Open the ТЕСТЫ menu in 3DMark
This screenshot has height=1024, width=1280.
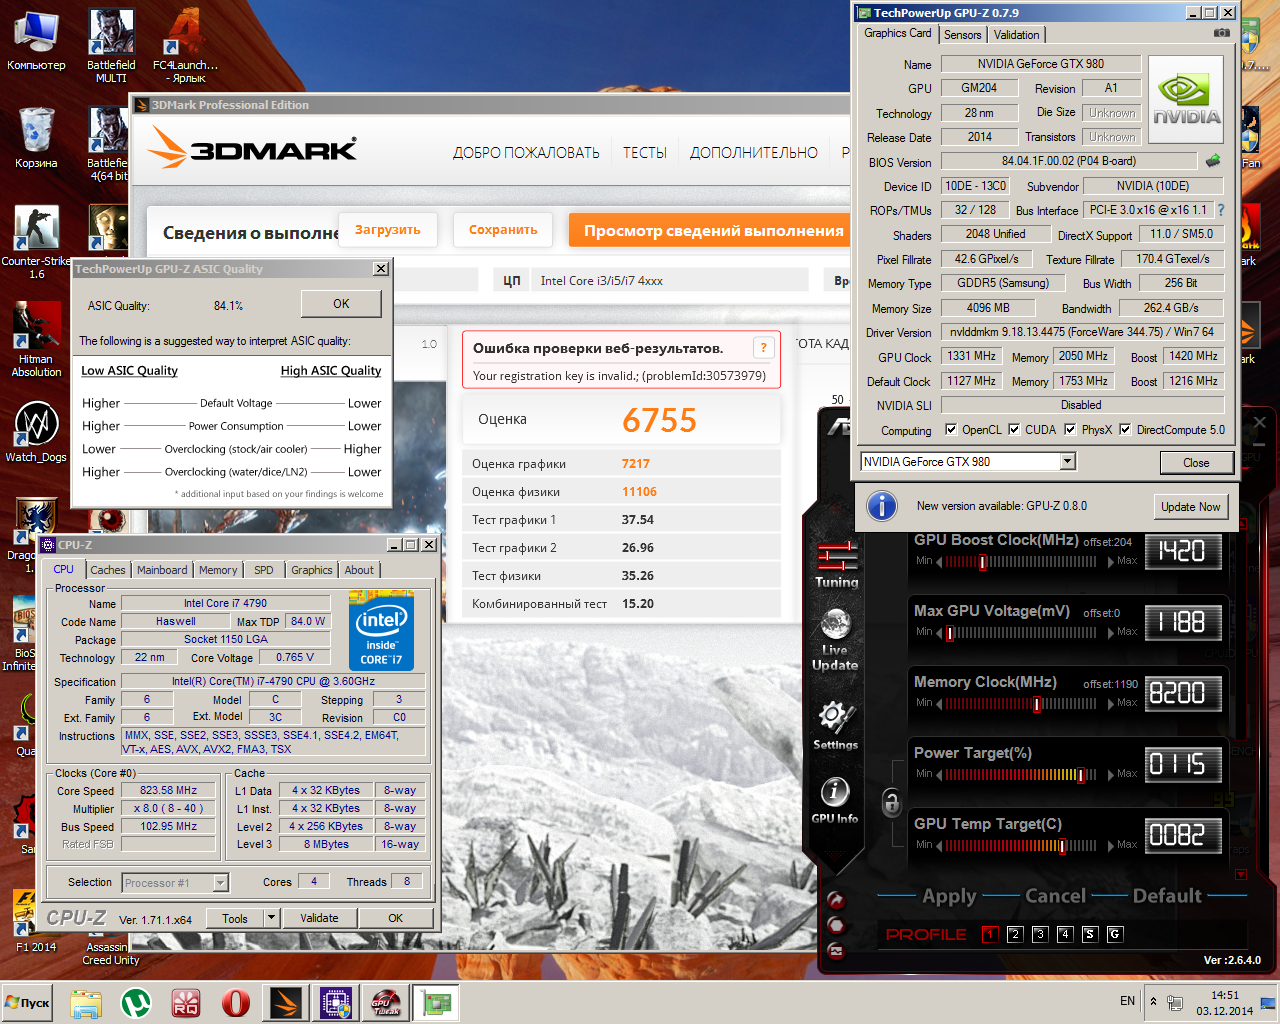[645, 153]
